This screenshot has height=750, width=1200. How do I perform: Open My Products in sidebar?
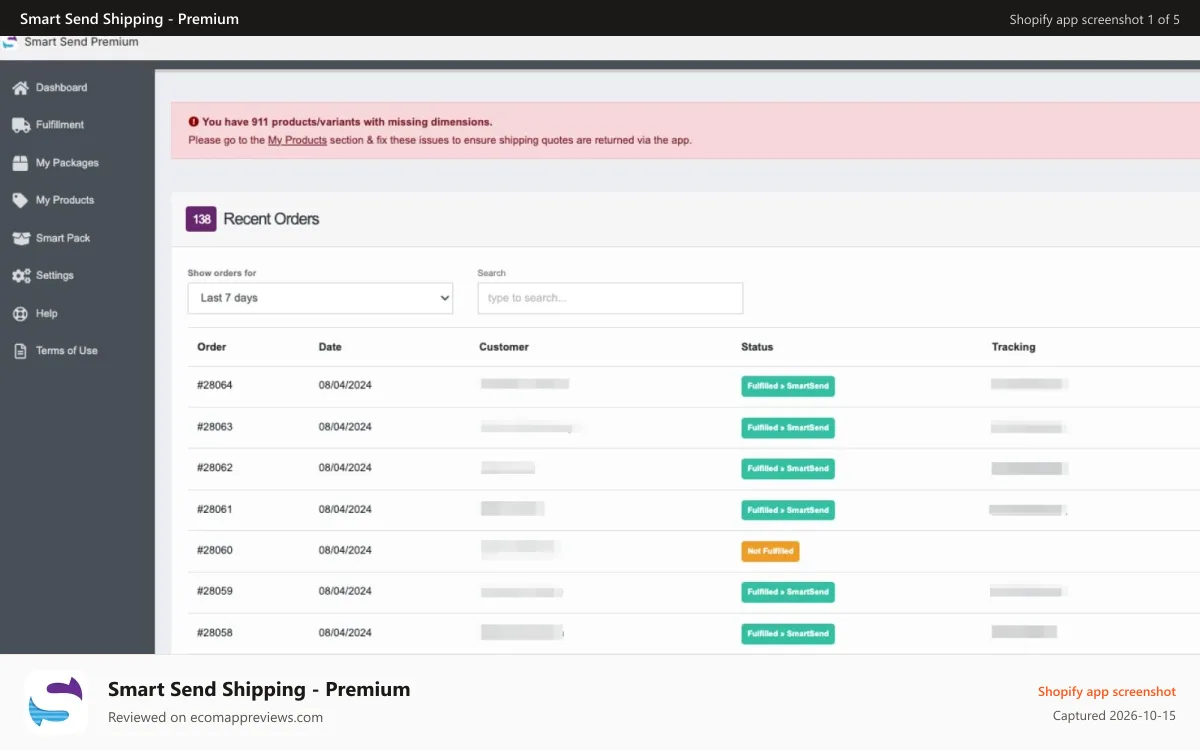tap(65, 200)
